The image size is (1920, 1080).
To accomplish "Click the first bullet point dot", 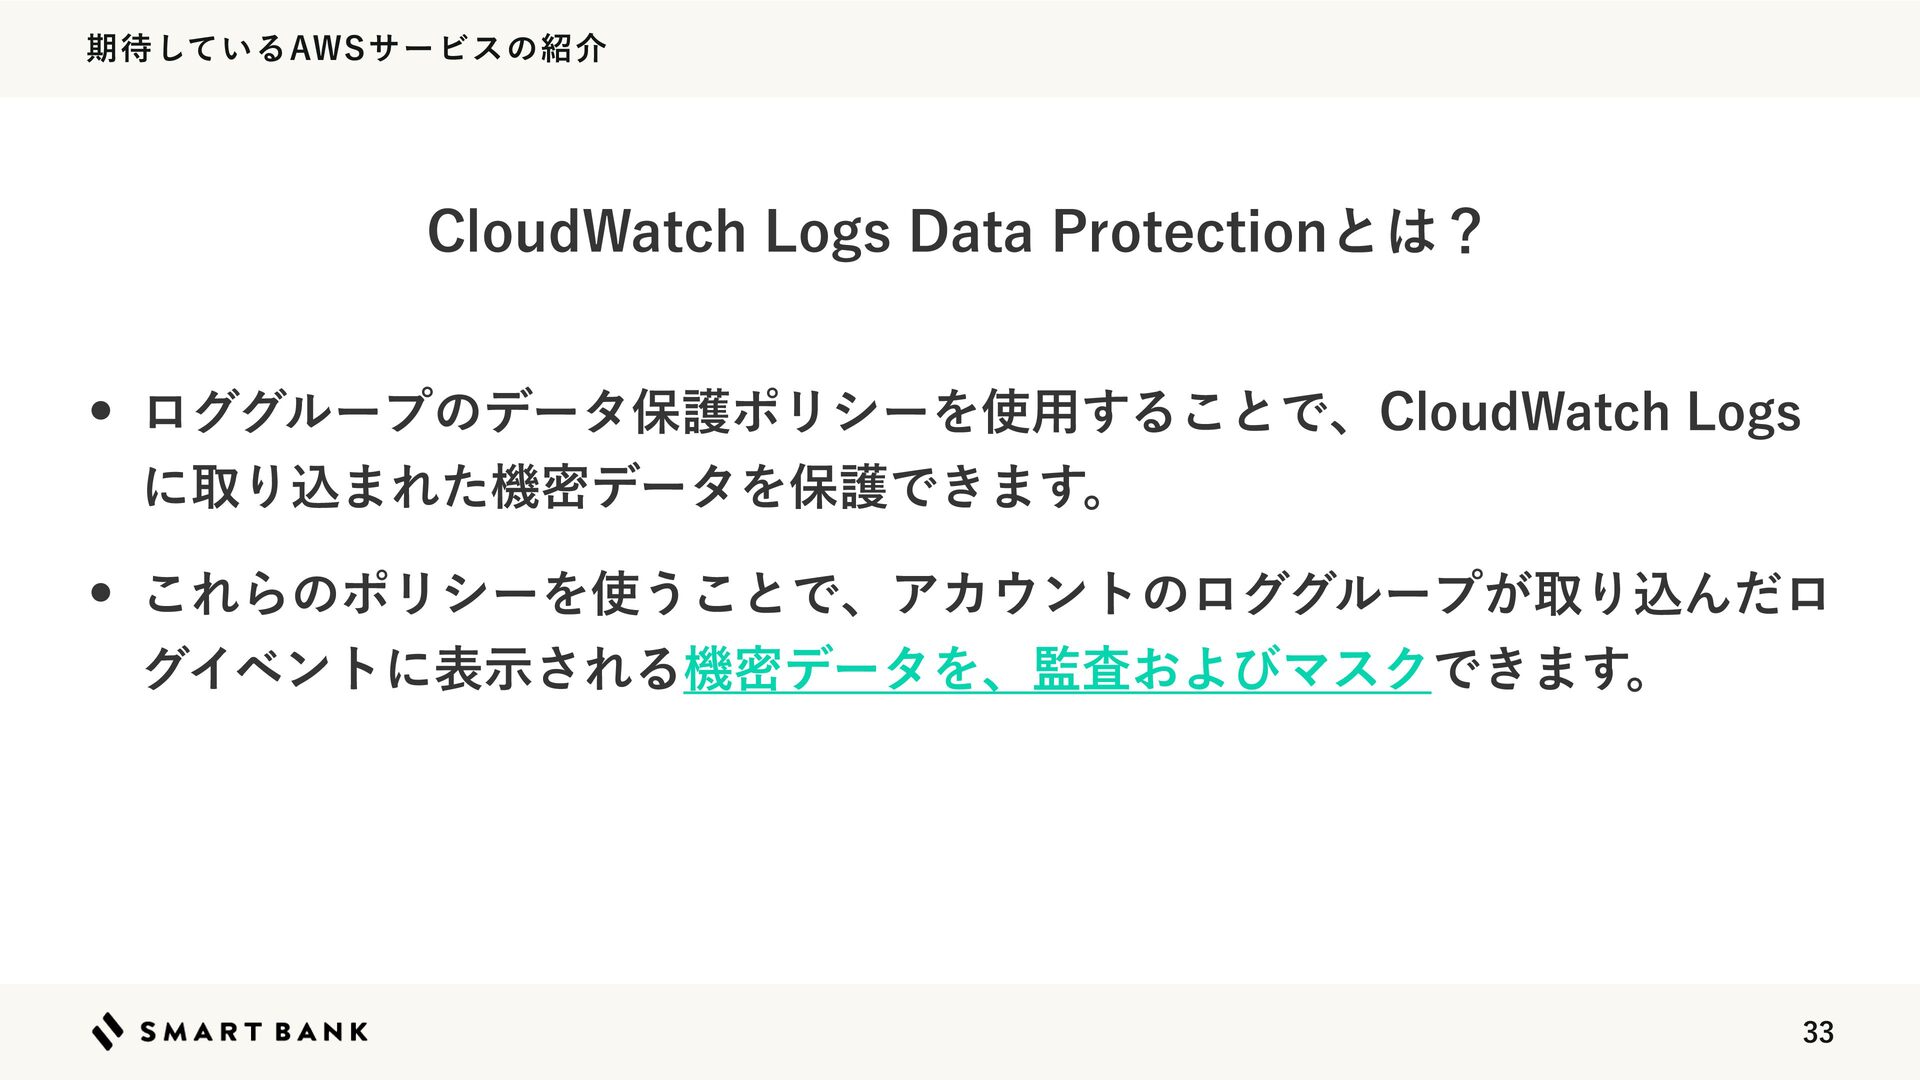I will pyautogui.click(x=100, y=410).
